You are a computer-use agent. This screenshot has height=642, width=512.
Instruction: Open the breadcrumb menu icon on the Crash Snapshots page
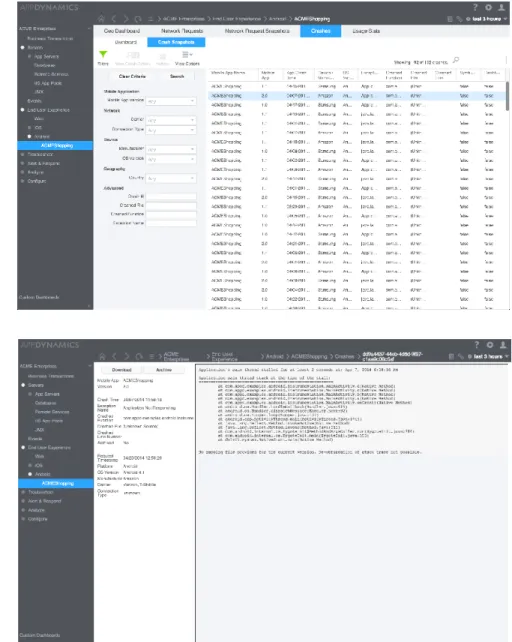(150, 19)
